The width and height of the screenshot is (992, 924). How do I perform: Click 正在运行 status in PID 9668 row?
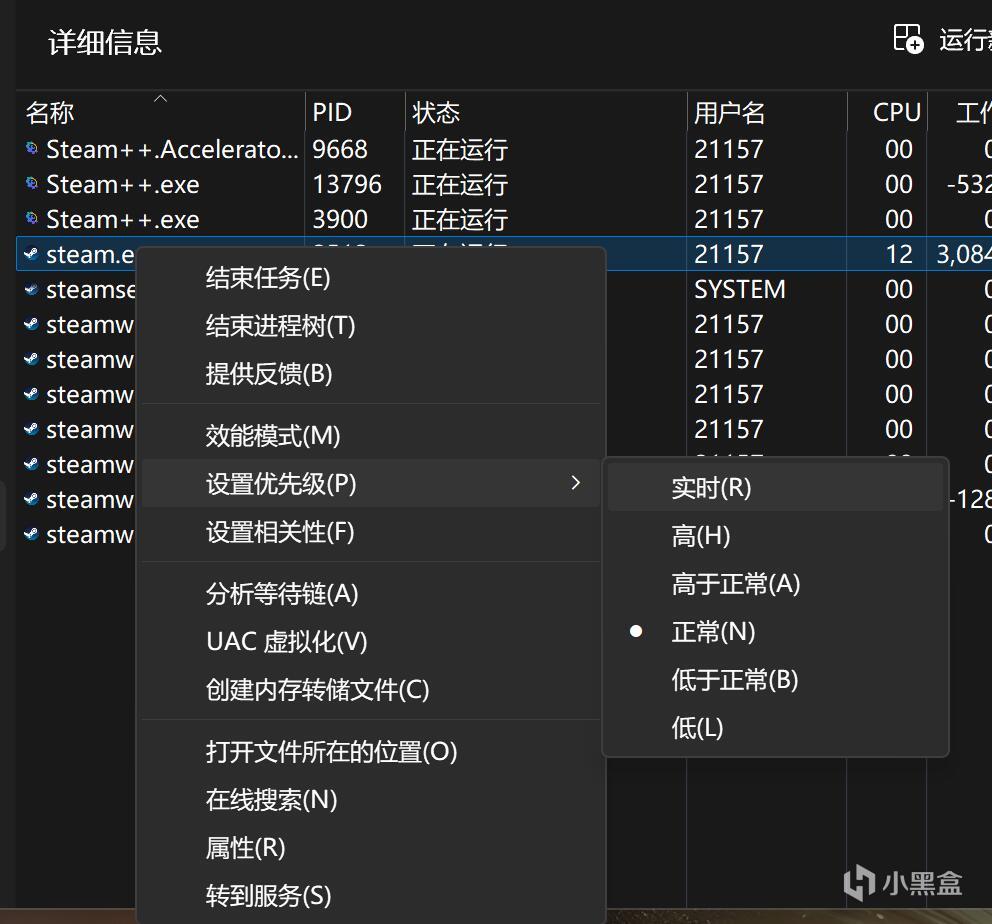click(x=460, y=149)
